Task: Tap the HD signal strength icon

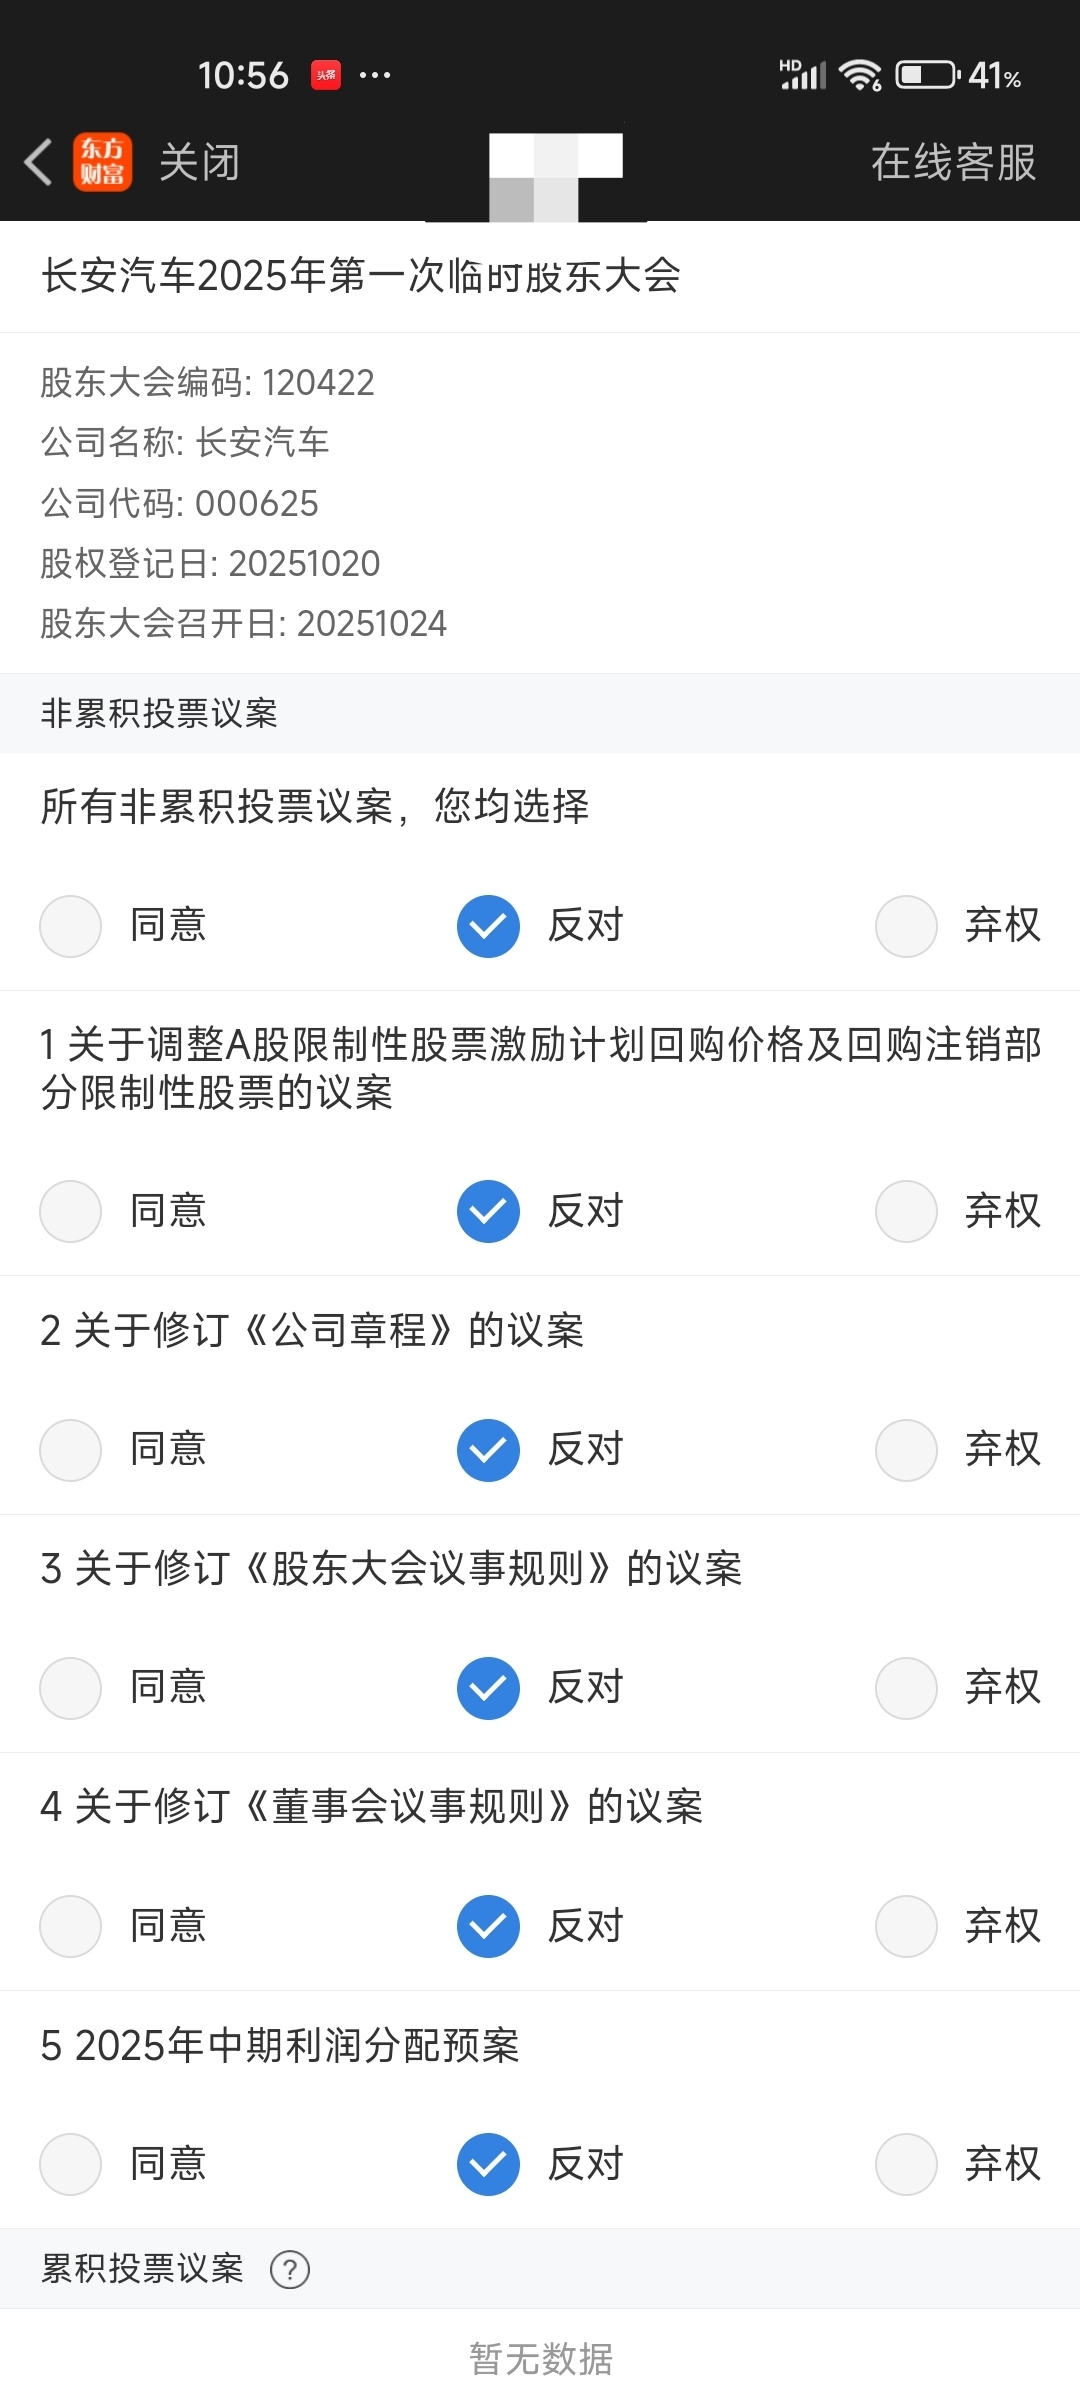Action: [803, 75]
